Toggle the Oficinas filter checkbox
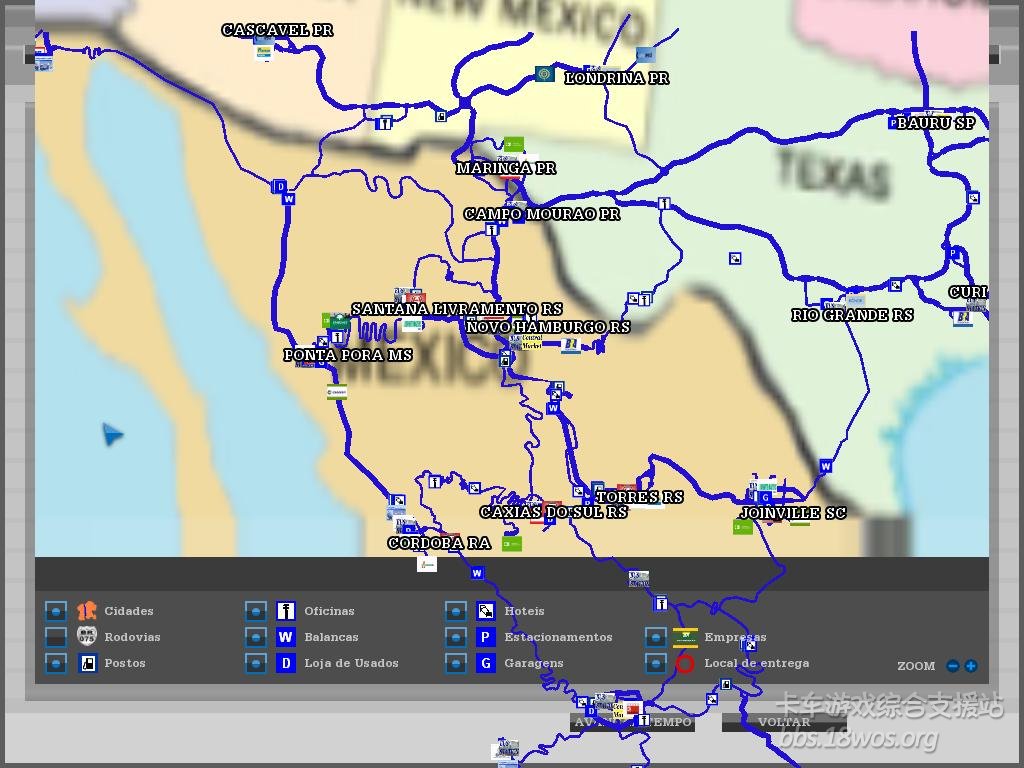This screenshot has width=1024, height=768. pyautogui.click(x=256, y=611)
